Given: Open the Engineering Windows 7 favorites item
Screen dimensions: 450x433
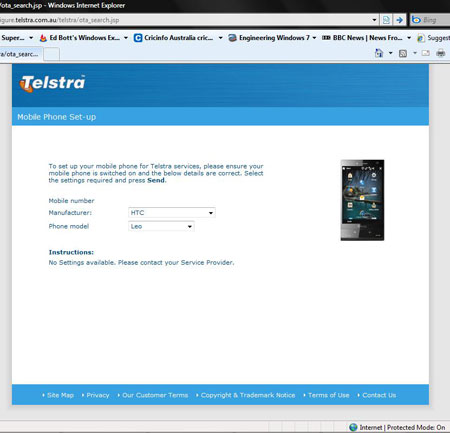Looking at the screenshot, I should pos(269,38).
